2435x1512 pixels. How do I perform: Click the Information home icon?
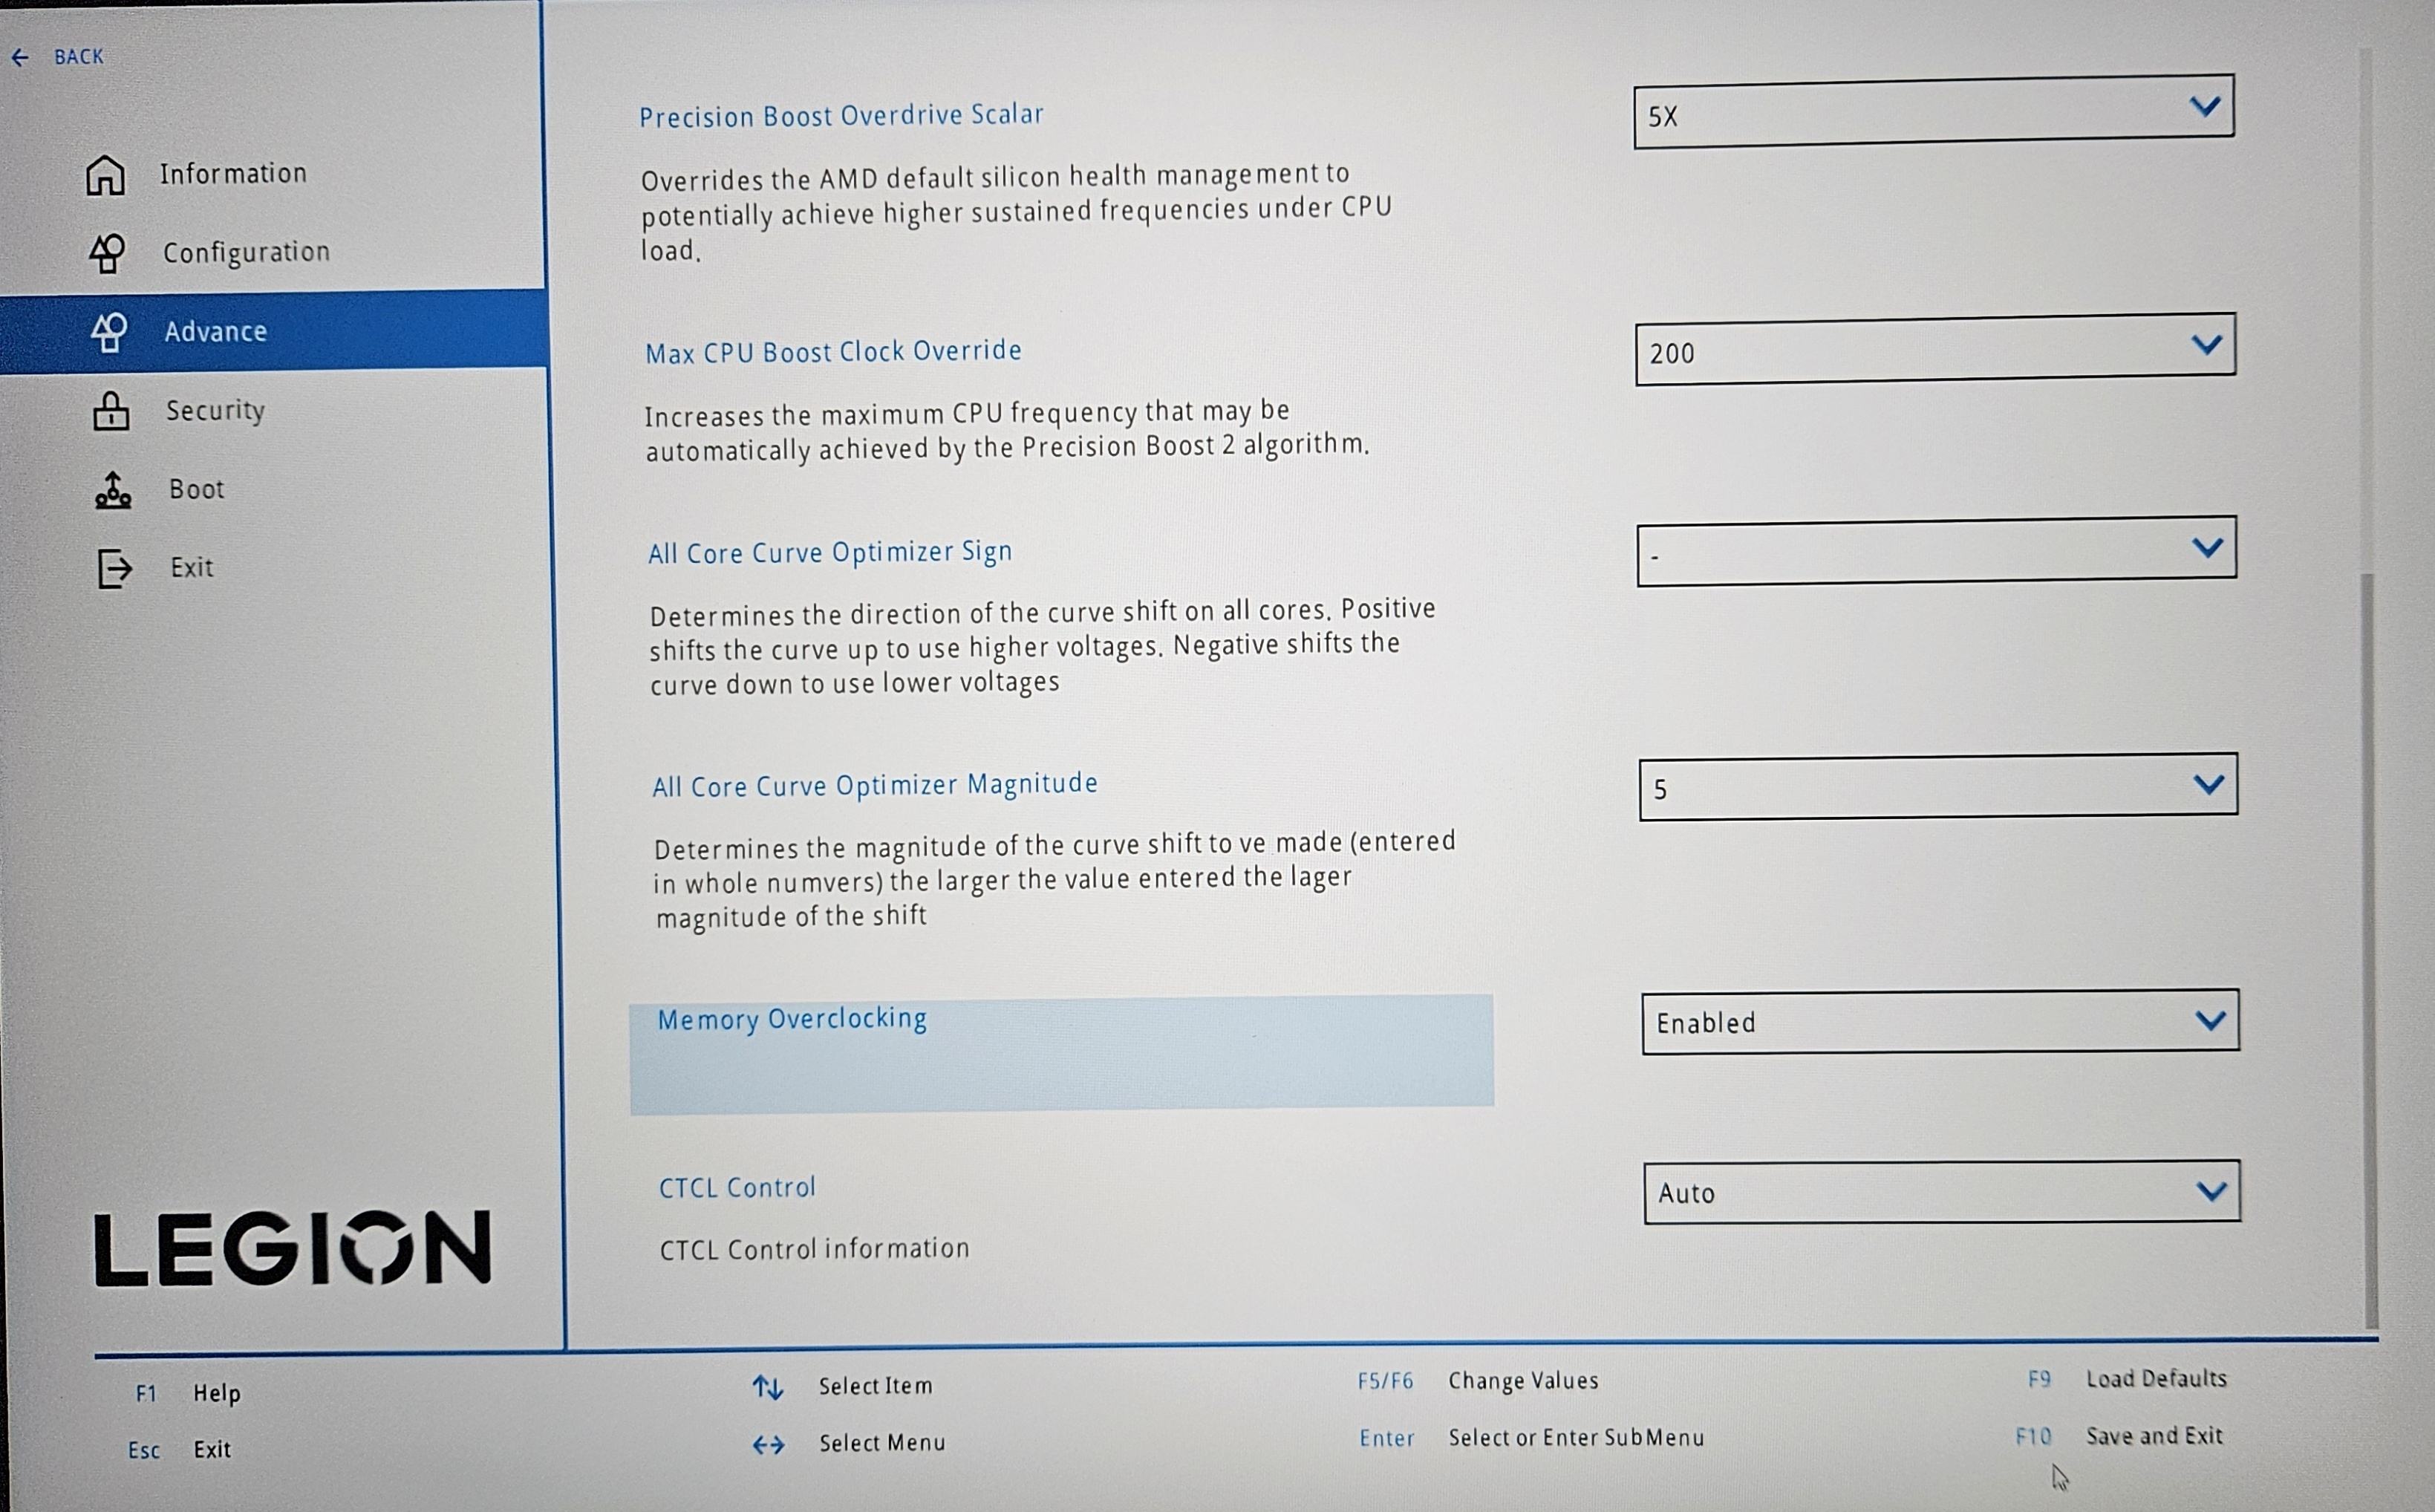pyautogui.click(x=105, y=176)
